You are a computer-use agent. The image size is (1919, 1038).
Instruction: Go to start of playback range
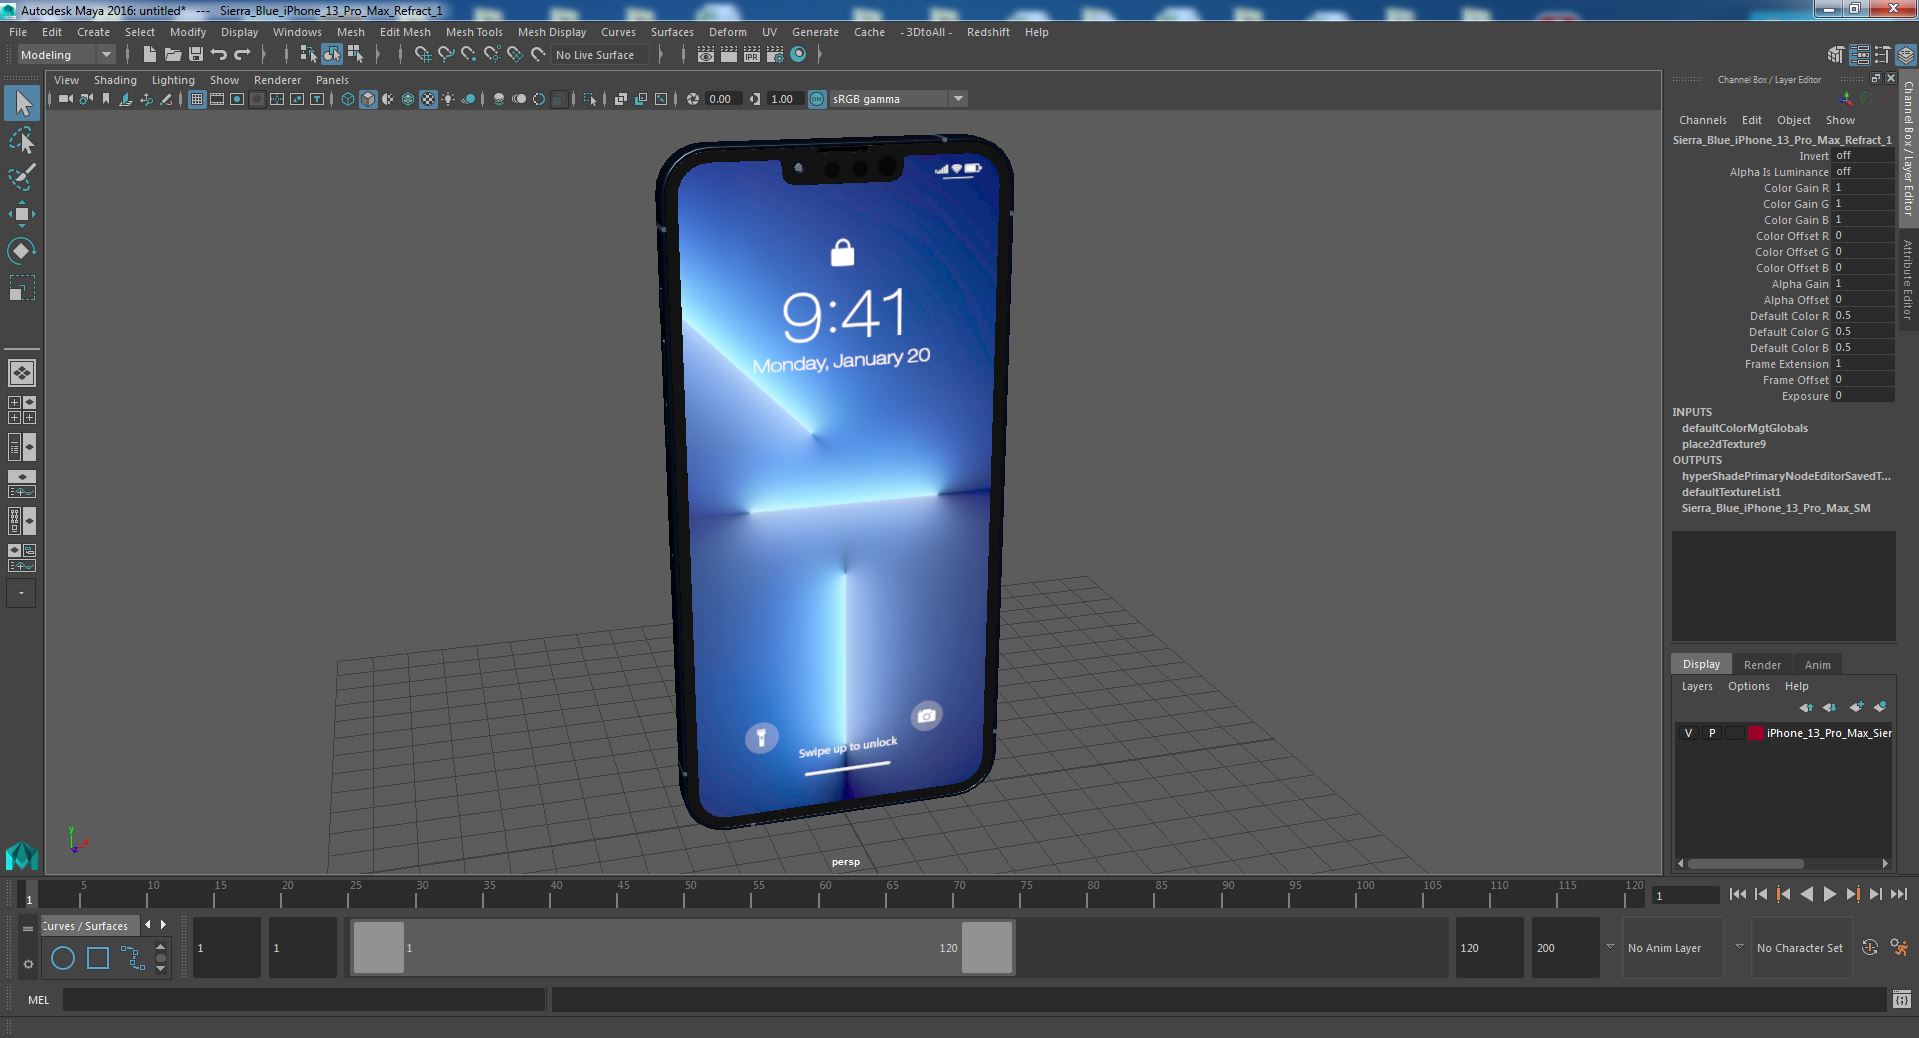tap(1737, 895)
